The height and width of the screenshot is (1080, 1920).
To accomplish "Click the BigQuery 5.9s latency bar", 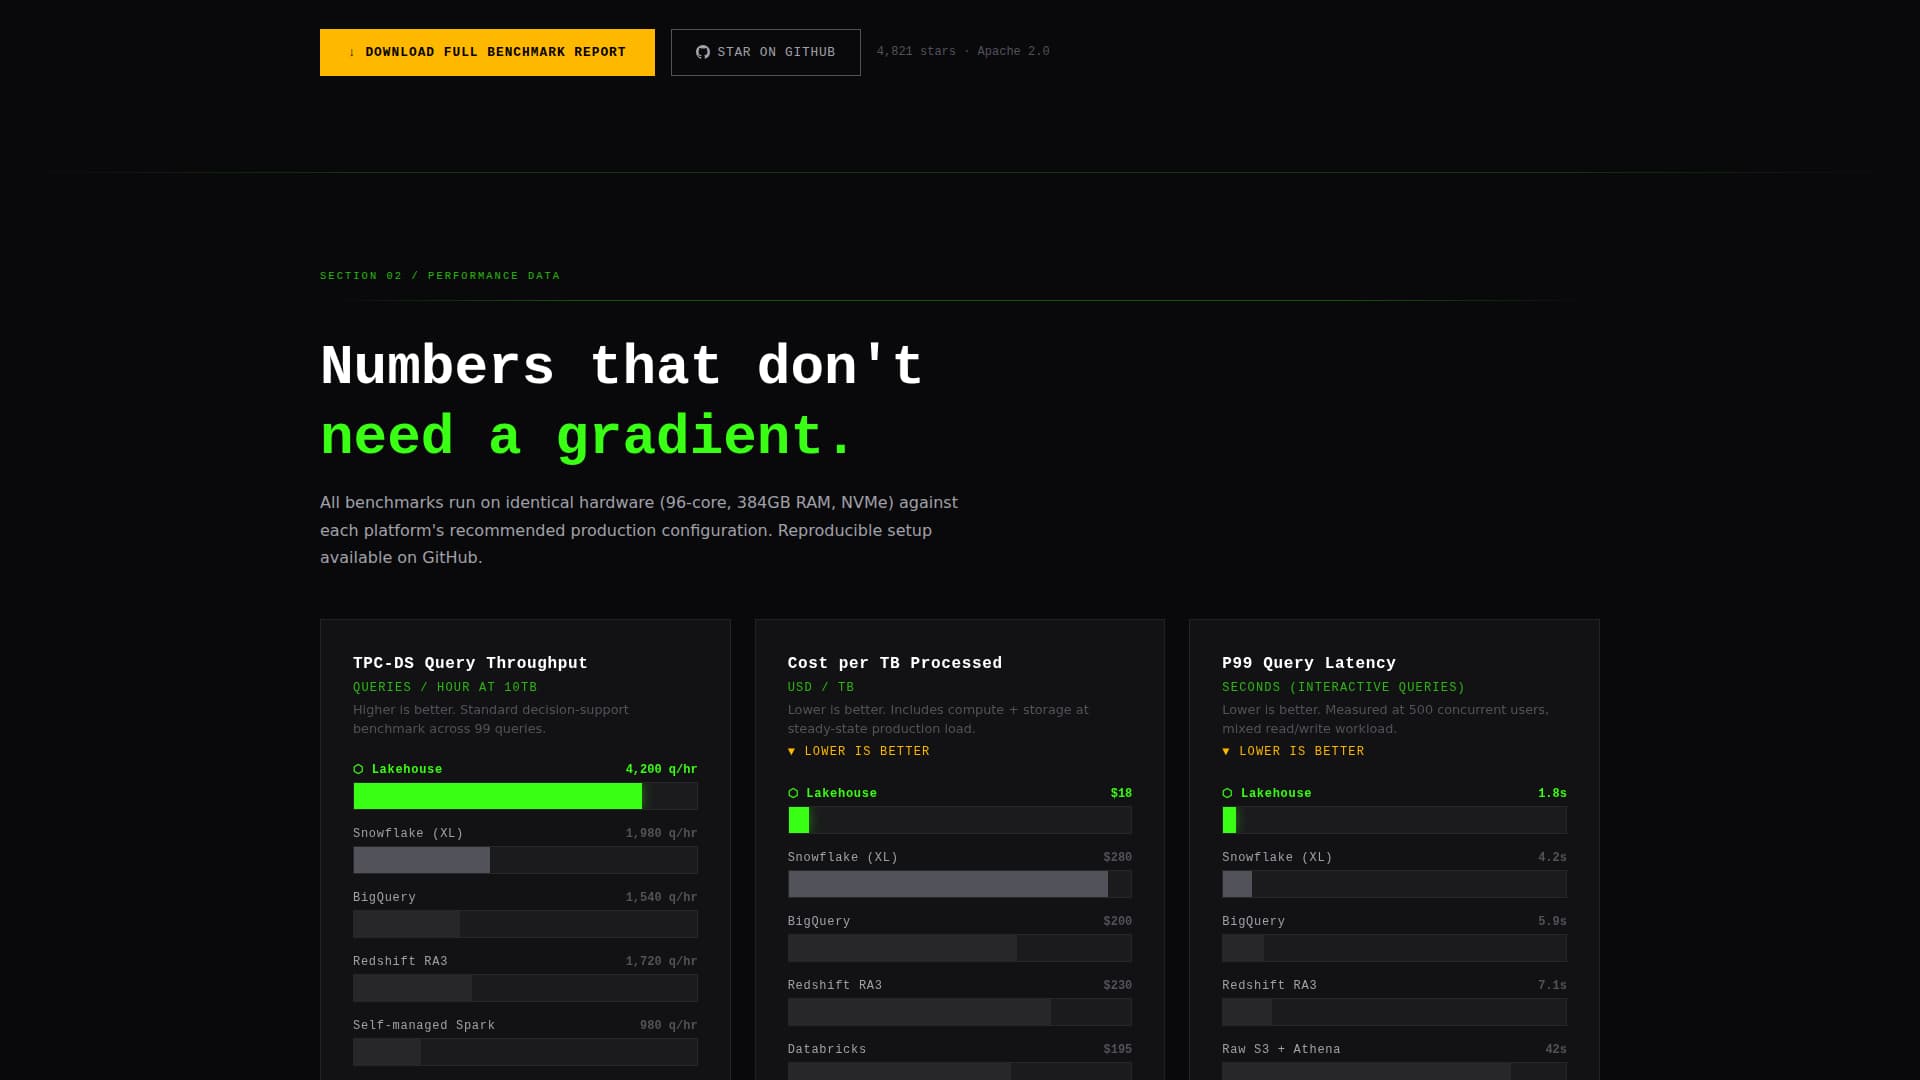I will [x=1243, y=948].
